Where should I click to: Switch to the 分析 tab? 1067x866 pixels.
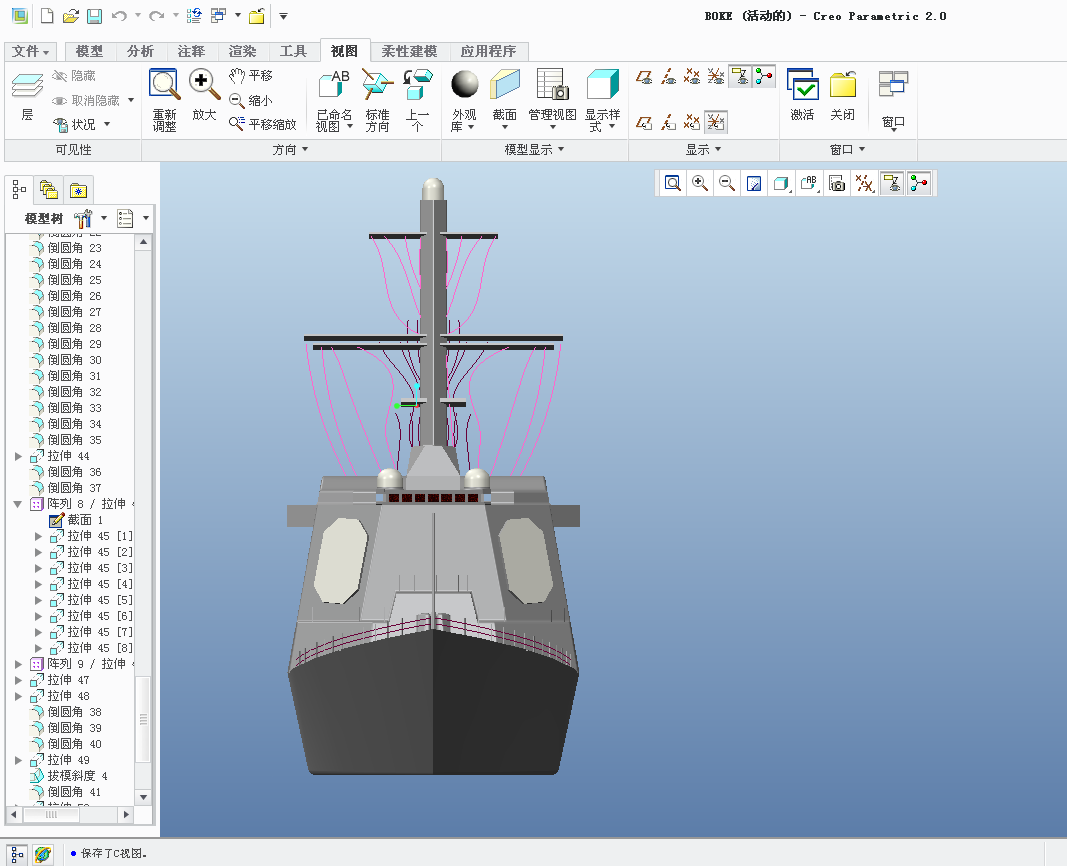tap(140, 51)
